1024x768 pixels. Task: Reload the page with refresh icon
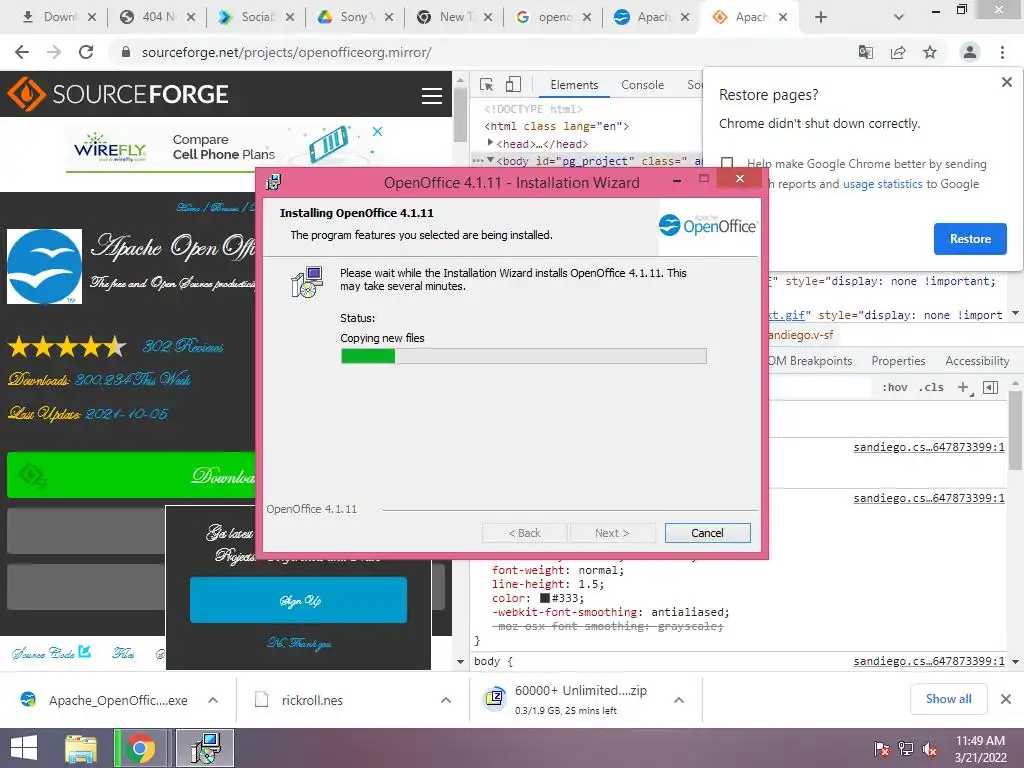tap(86, 52)
